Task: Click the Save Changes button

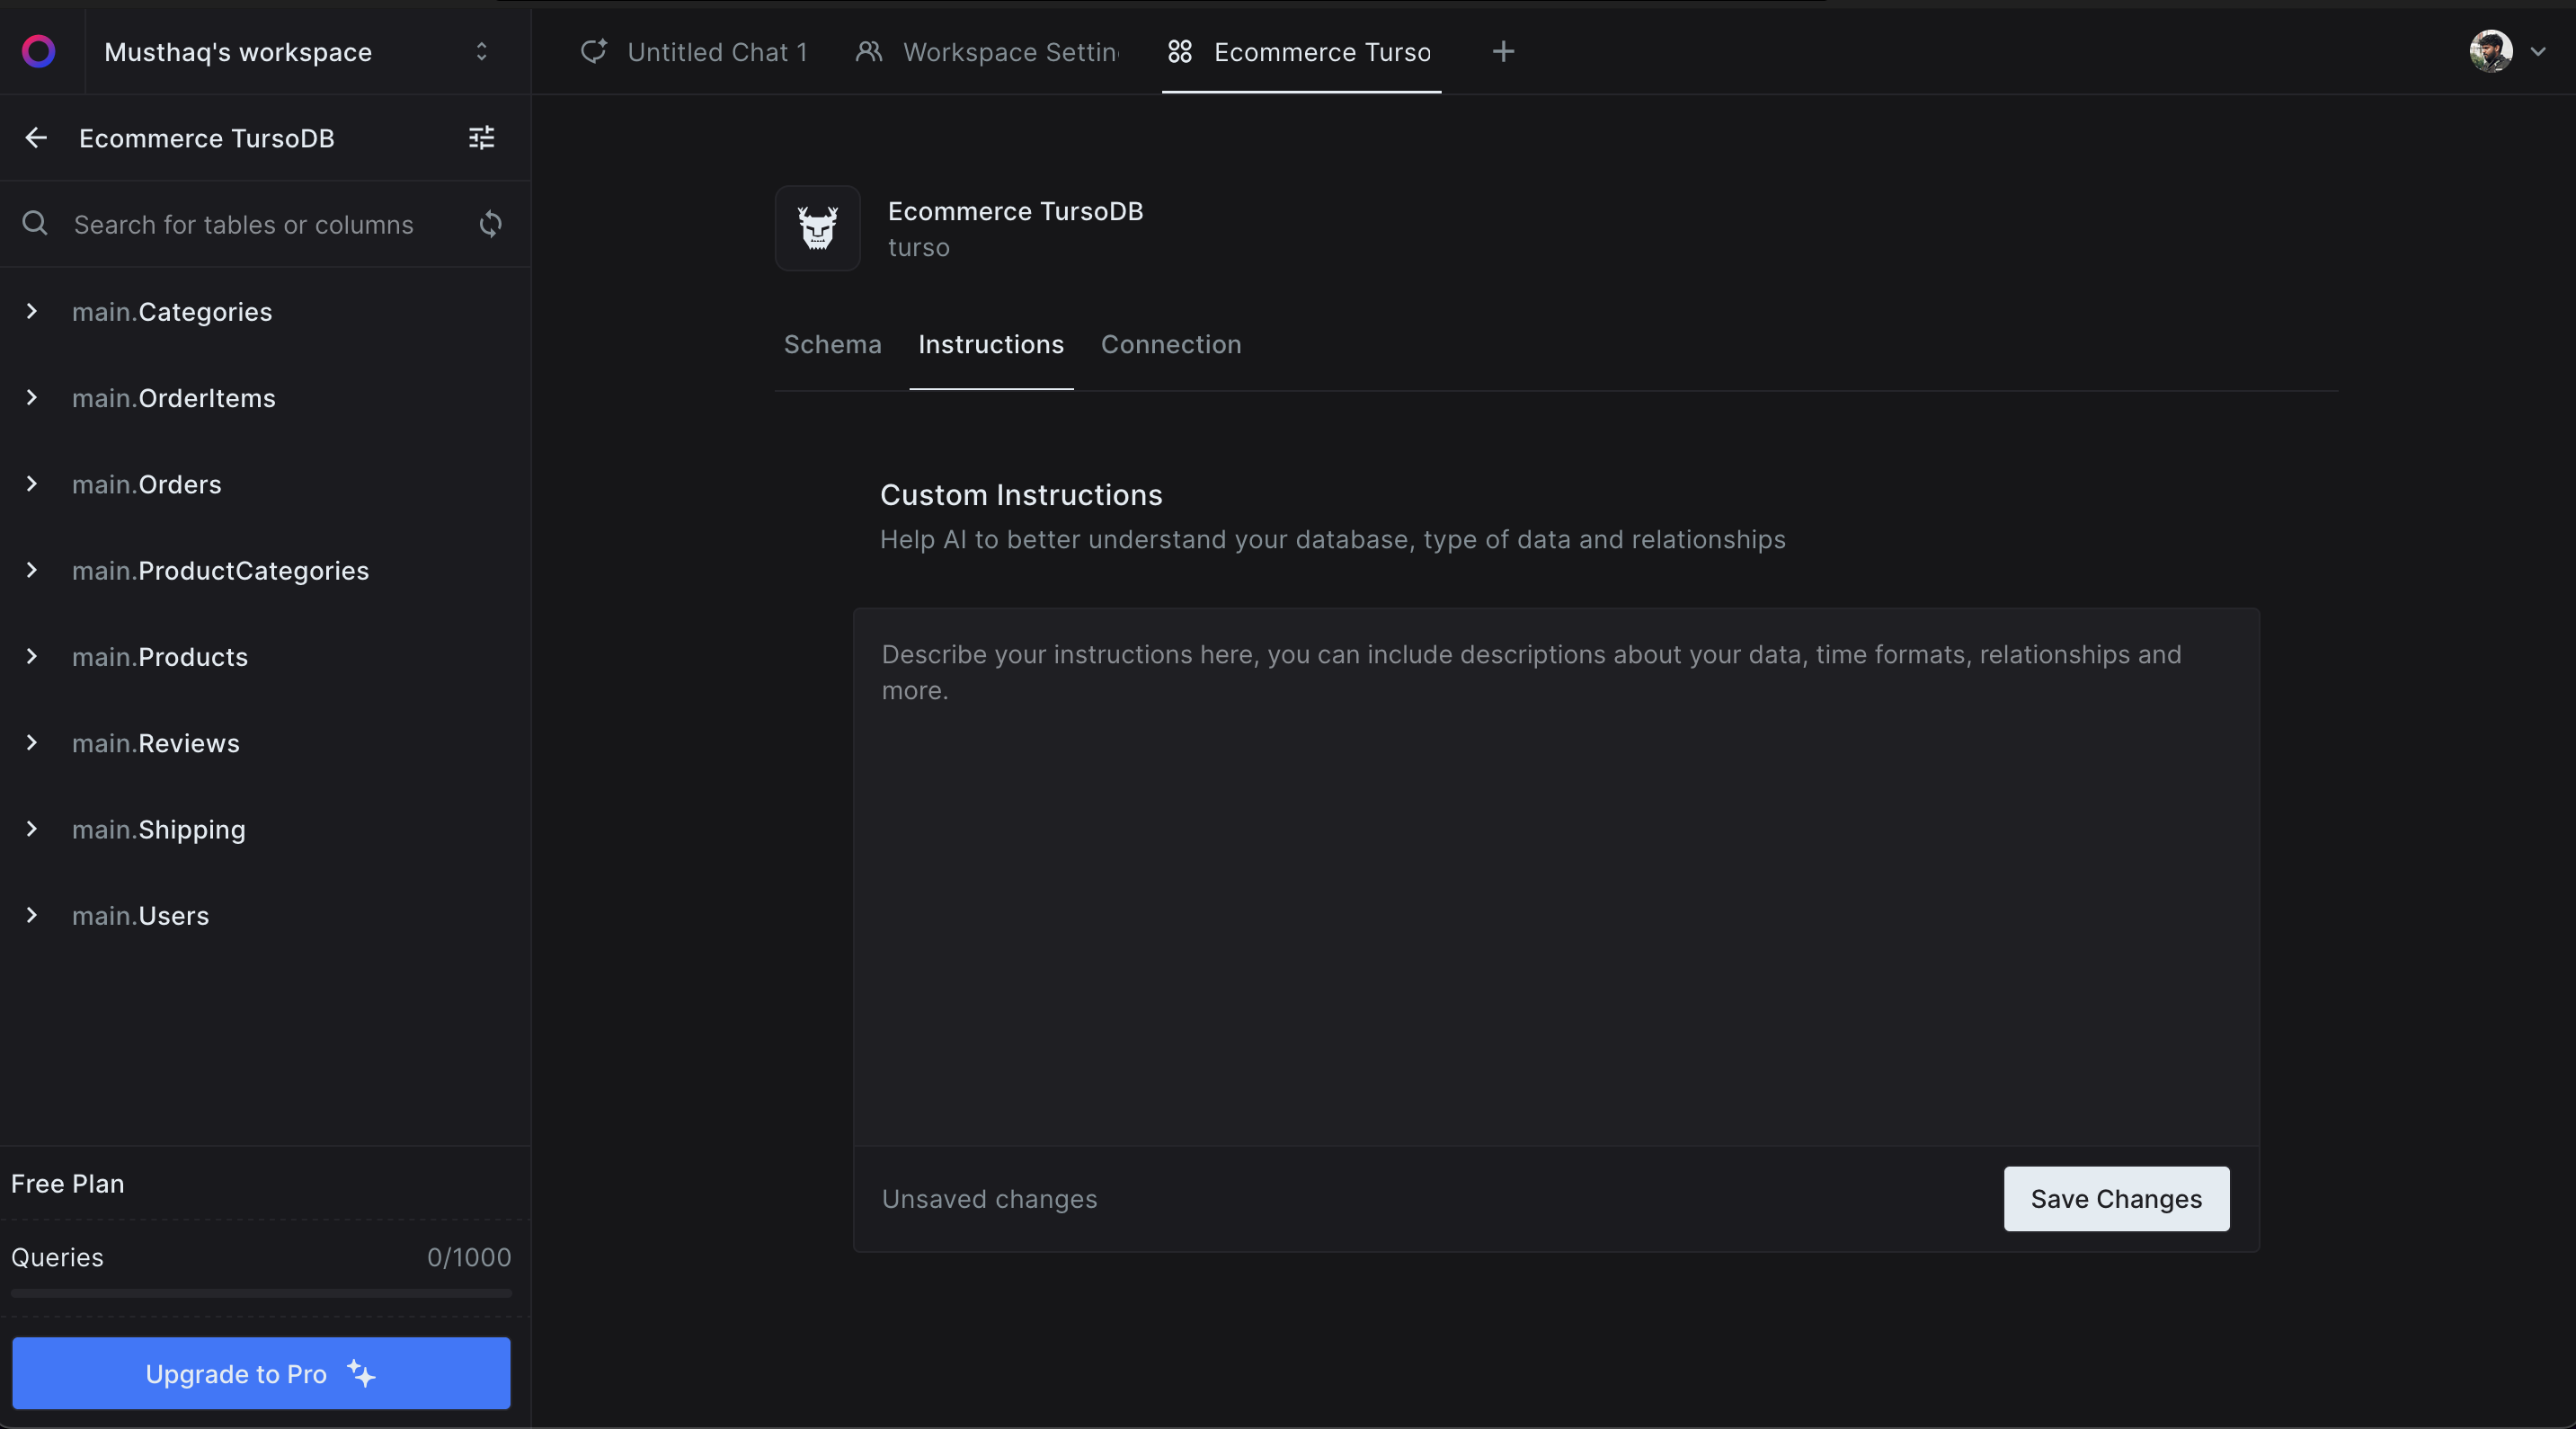Action: [x=2116, y=1198]
